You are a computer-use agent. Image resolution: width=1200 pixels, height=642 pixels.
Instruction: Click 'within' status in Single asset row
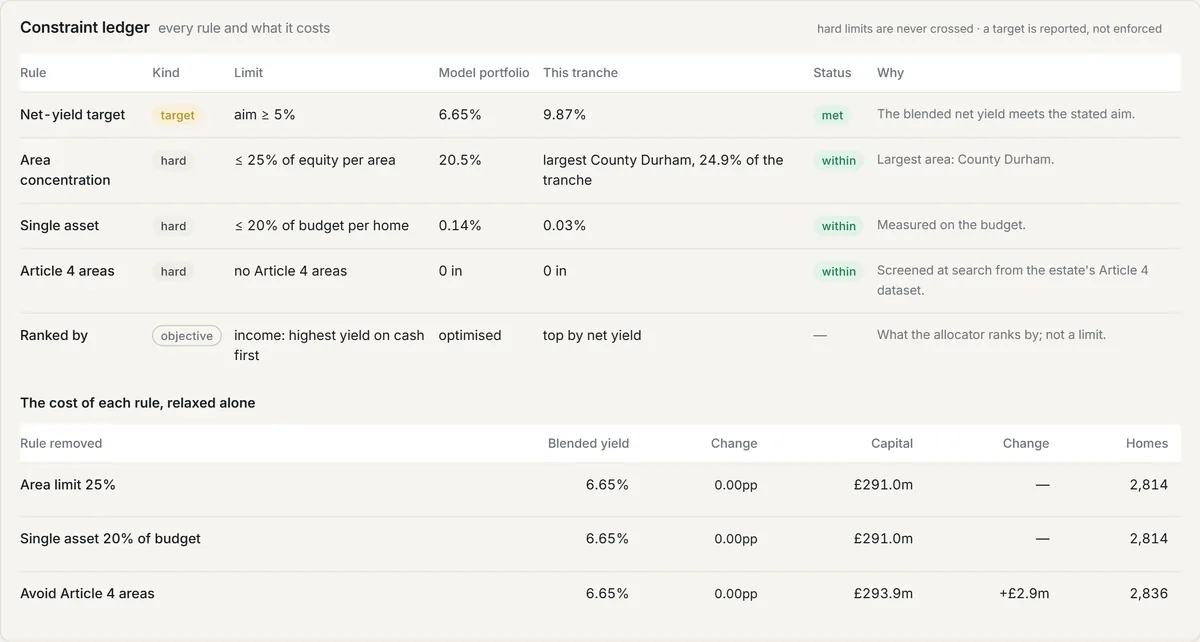click(x=838, y=226)
